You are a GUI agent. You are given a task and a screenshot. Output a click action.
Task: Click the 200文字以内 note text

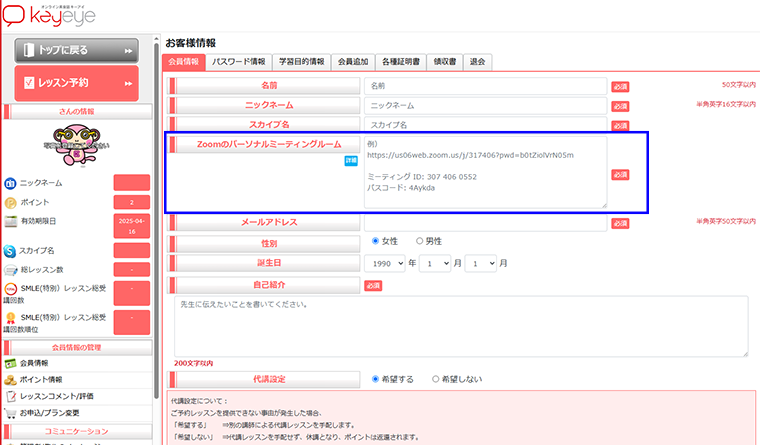coord(193,364)
